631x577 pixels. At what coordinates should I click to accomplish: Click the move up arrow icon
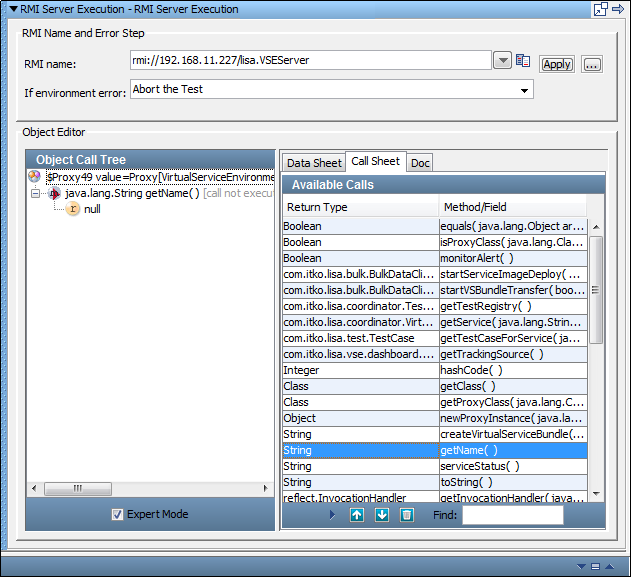[x=357, y=515]
